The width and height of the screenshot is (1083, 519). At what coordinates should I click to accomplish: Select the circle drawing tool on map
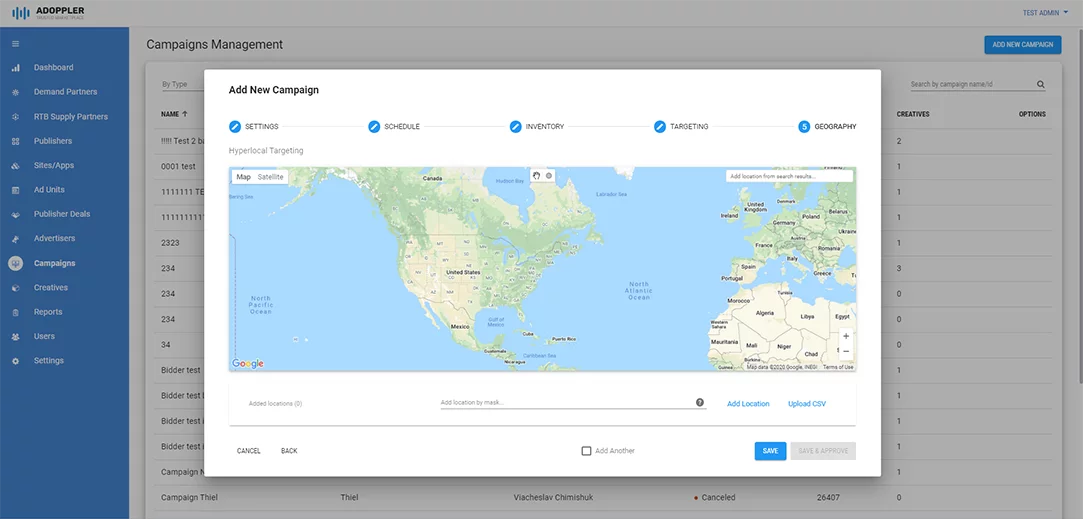(549, 176)
